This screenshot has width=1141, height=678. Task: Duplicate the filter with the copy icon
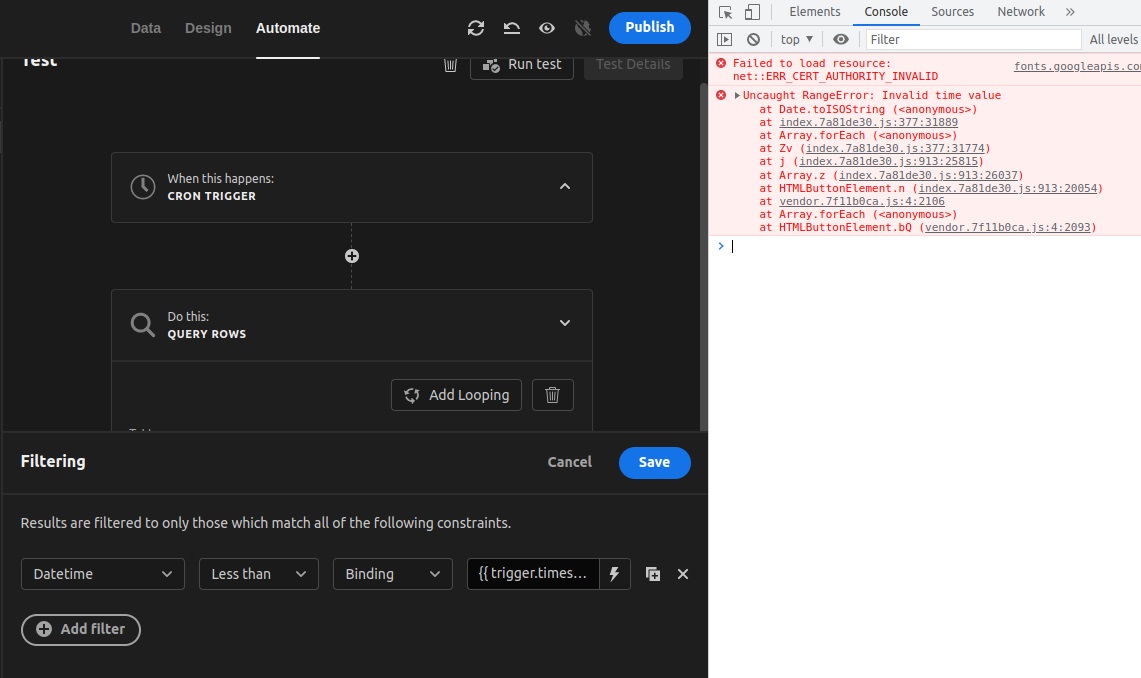[652, 574]
